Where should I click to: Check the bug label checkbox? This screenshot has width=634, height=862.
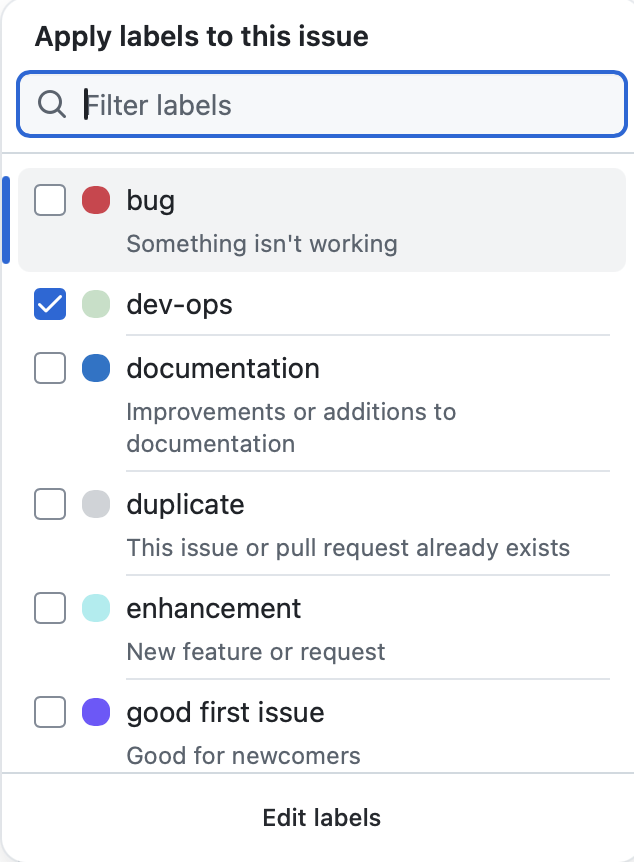point(50,200)
